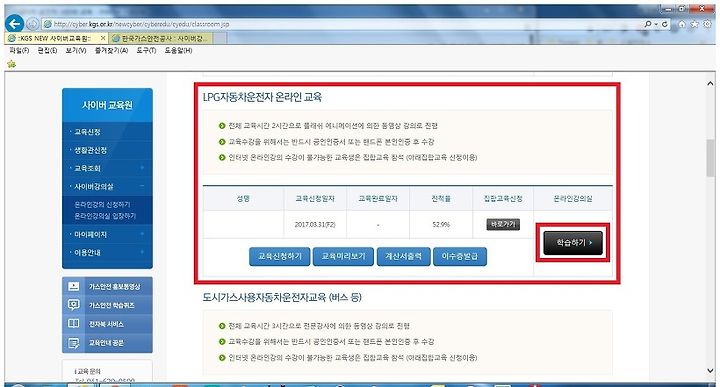Click the favorites bar add-star icon
This screenshot has height=387, width=720.
11,64
